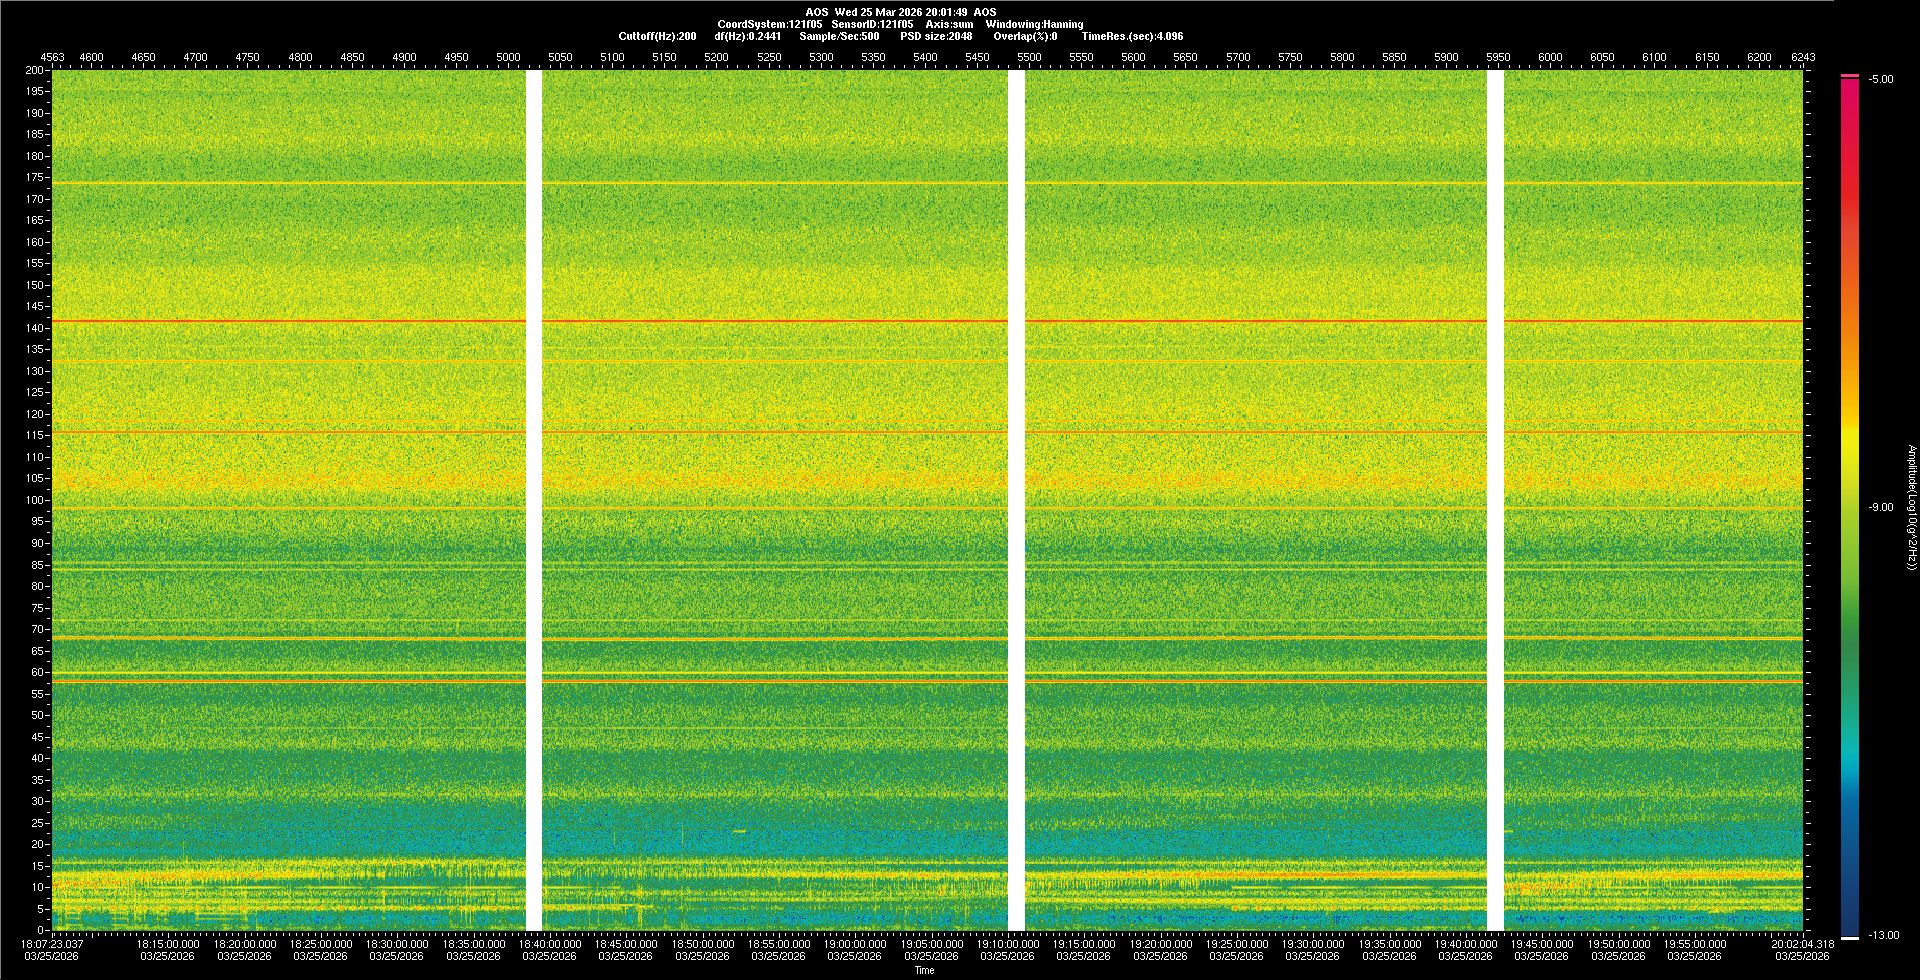Click the -13.00 label at color scale bottom
Screen dimensions: 1920x980
click(x=1883, y=935)
